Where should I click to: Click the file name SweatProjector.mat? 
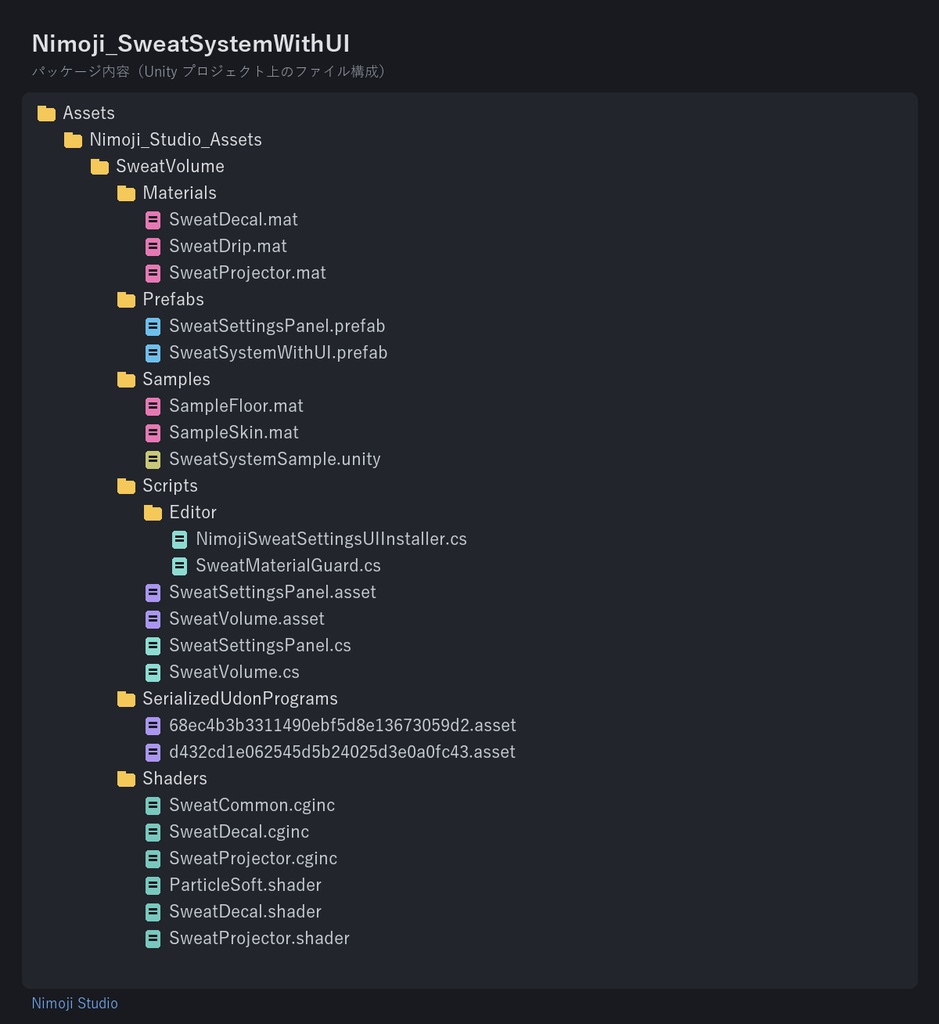click(x=247, y=273)
